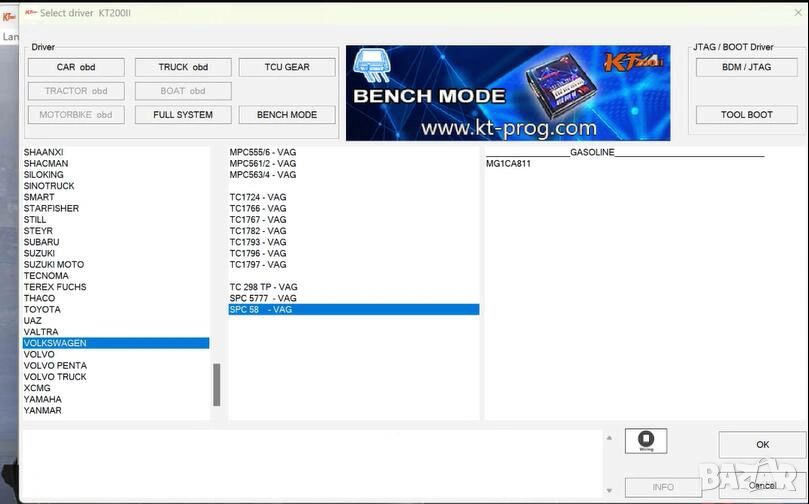Click the brand list scrollbar thumb
The height and width of the screenshot is (504, 809).
pyautogui.click(x=217, y=384)
